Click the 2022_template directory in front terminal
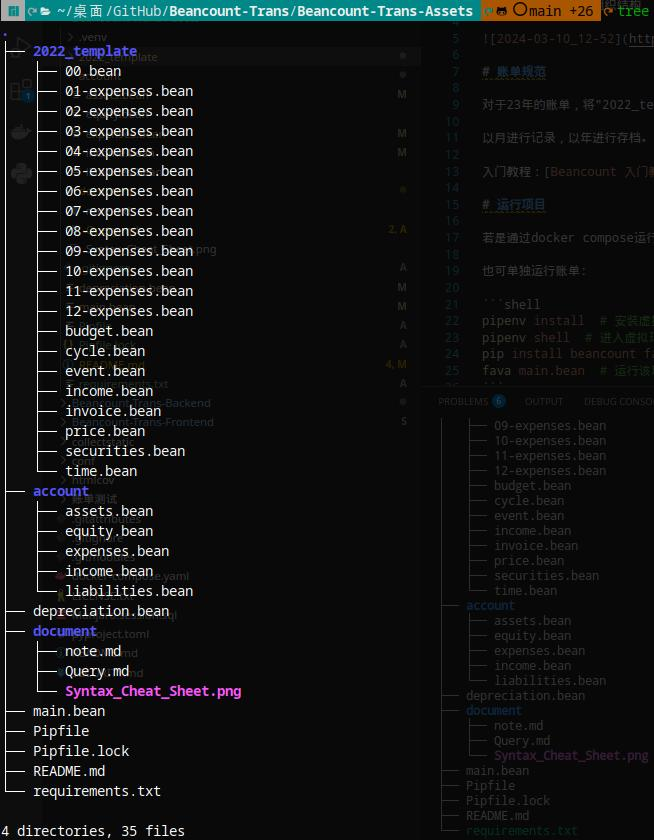654x840 pixels. point(85,51)
